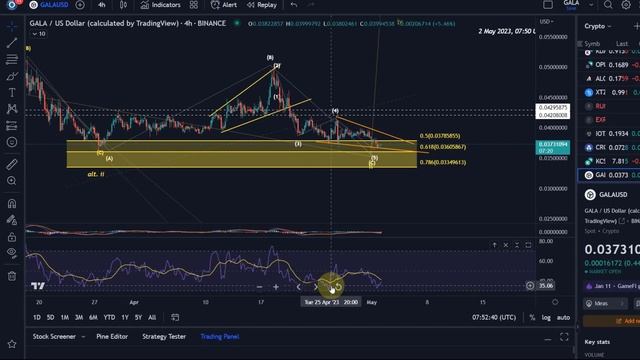640x360 pixels.
Task: Open the USD currency dropdown
Action: 547,22
